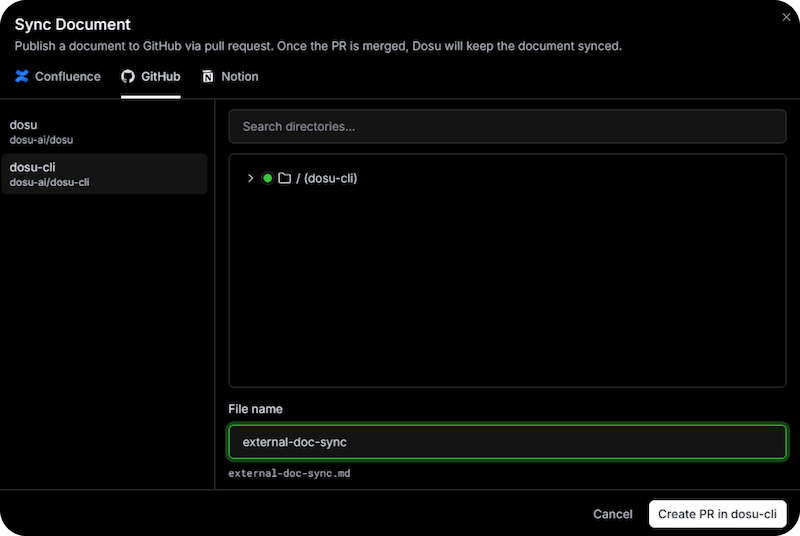
Task: Select the GitHub tab label
Action: point(160,77)
